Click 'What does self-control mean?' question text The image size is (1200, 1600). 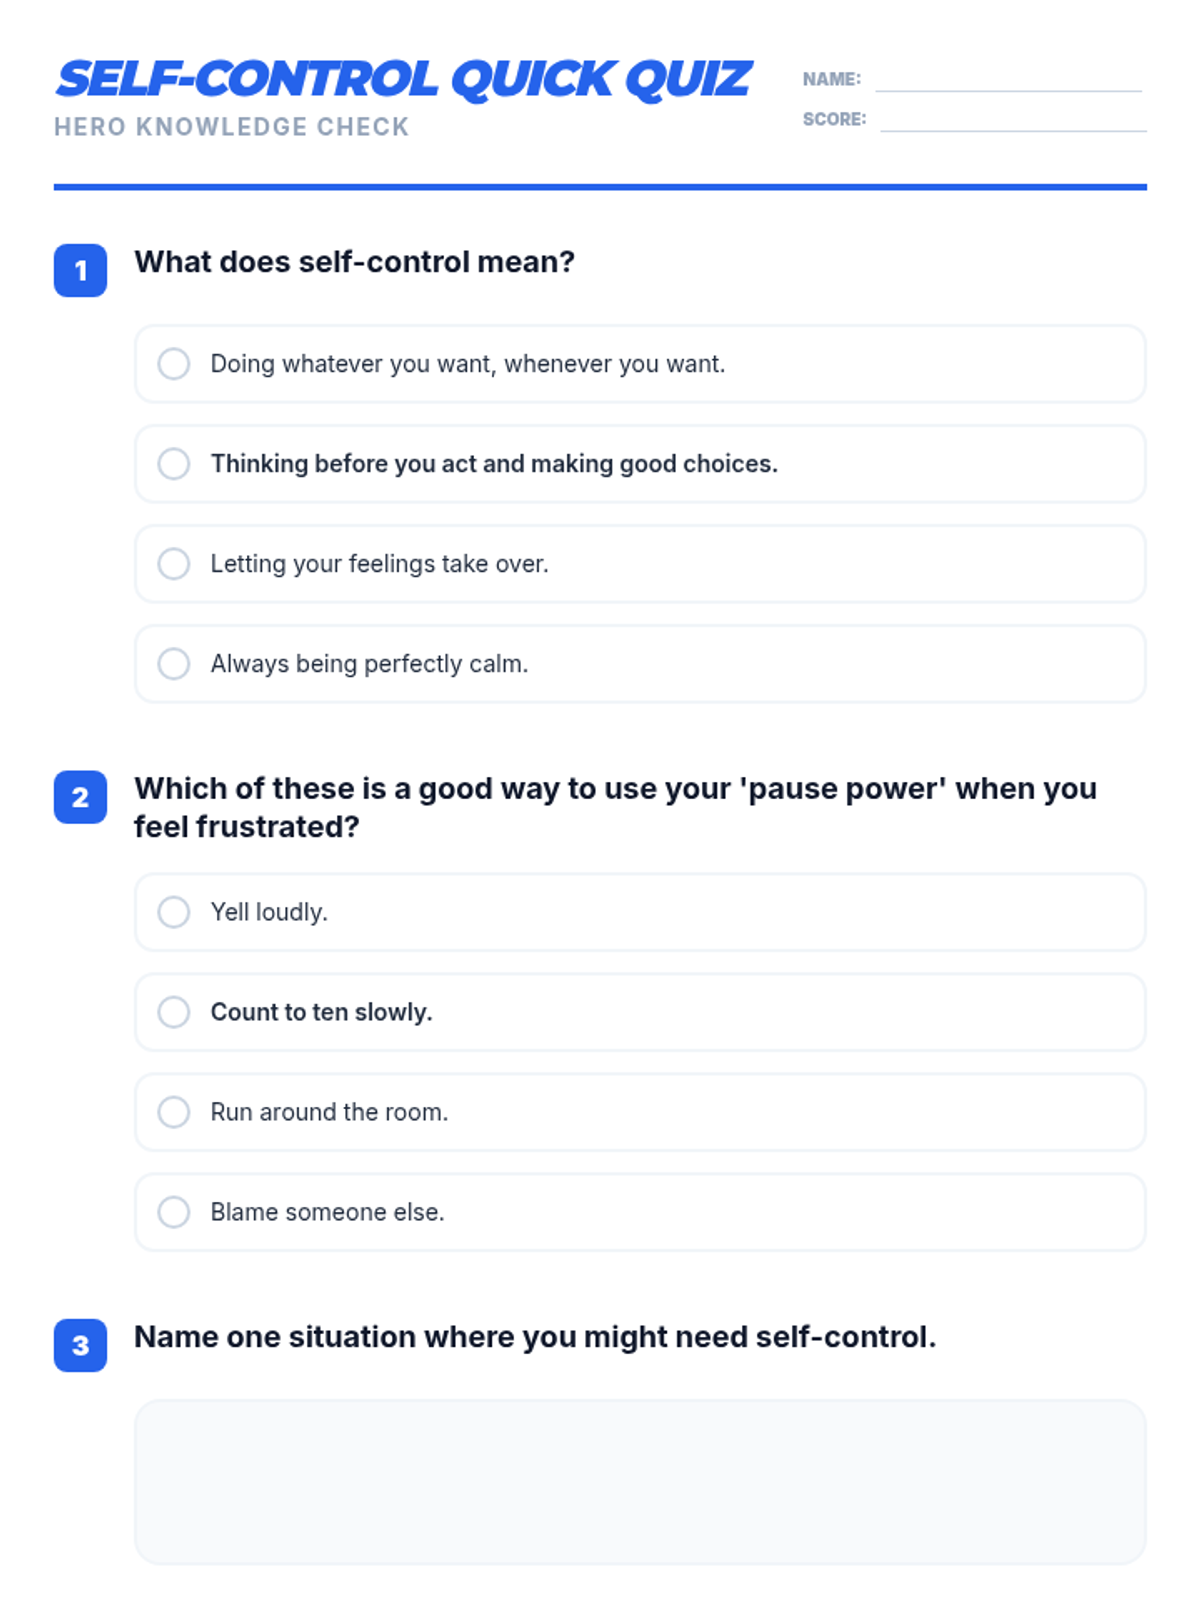click(x=355, y=262)
